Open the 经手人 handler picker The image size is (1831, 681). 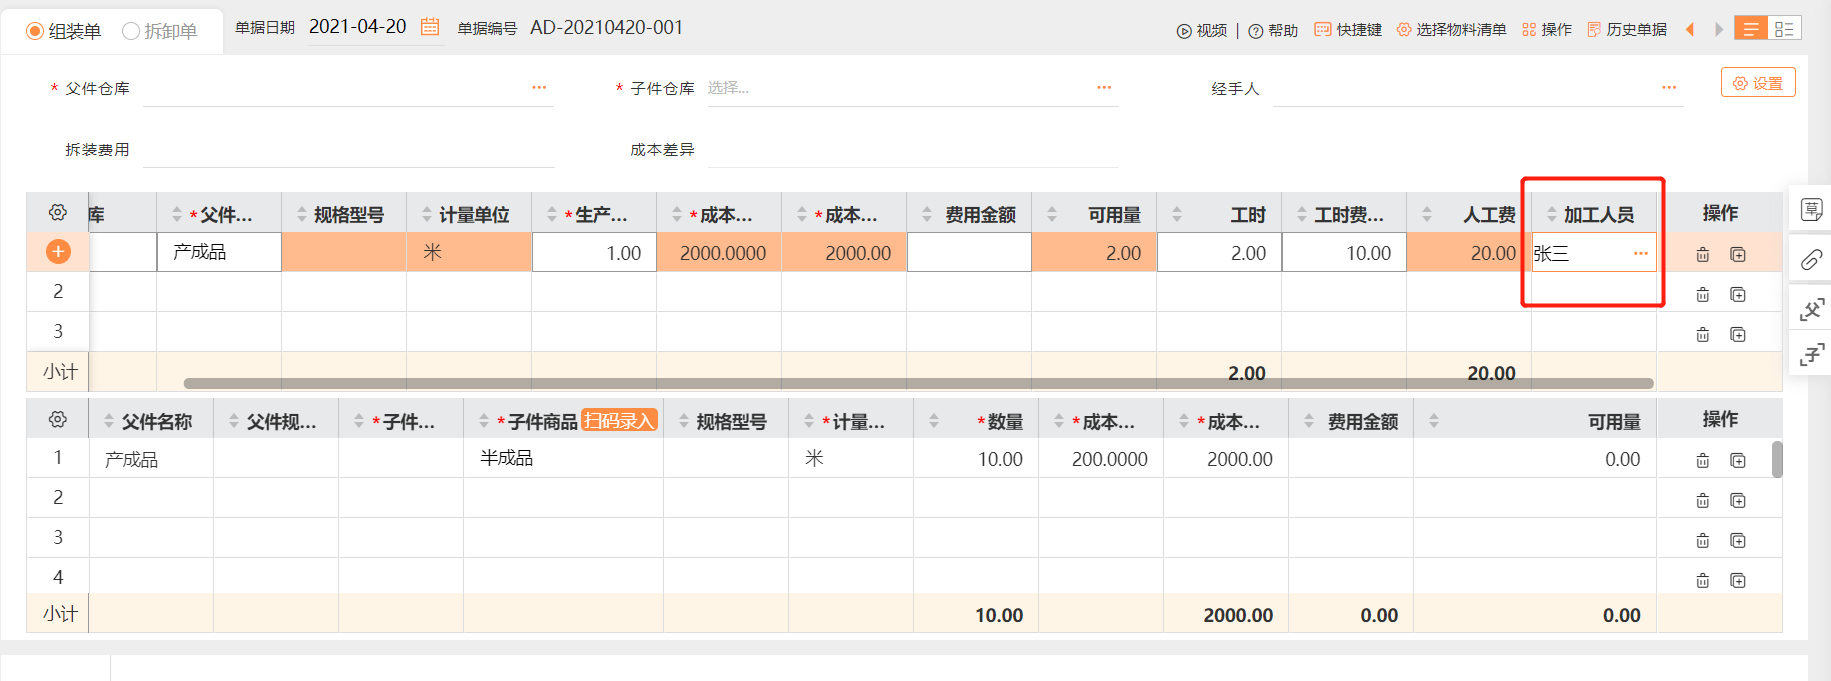point(1668,88)
